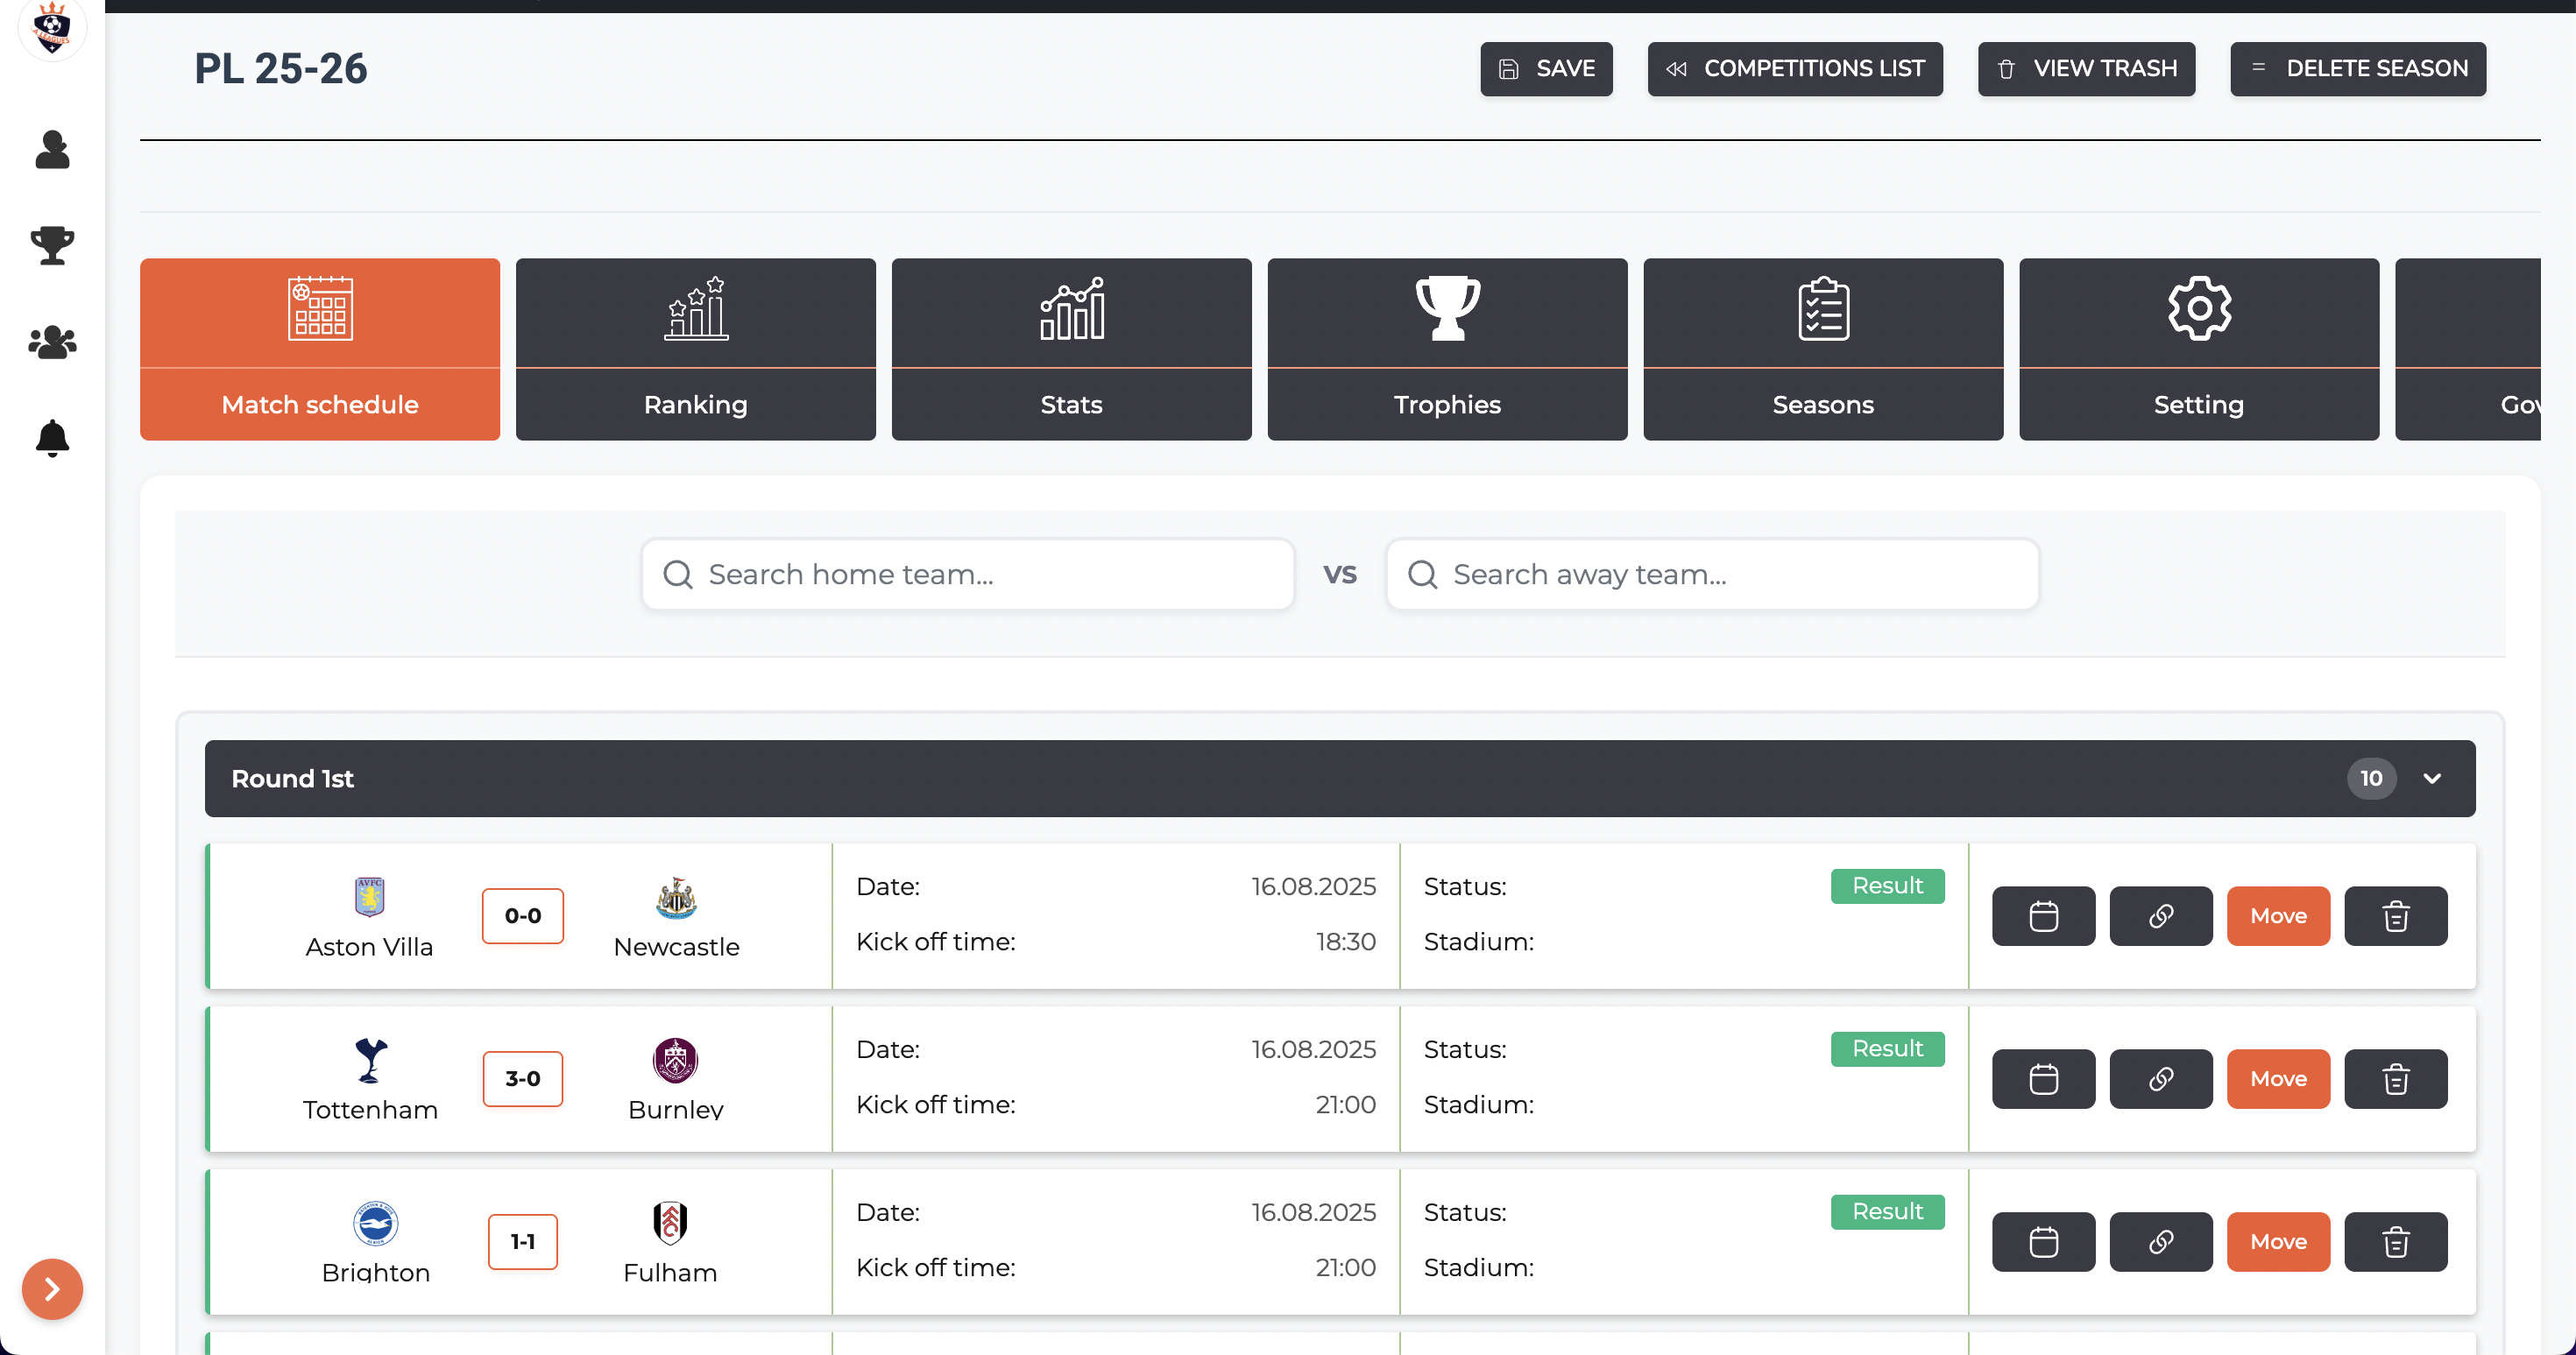Open the COMPETITIONS LIST button
The height and width of the screenshot is (1355, 2576).
point(1794,69)
